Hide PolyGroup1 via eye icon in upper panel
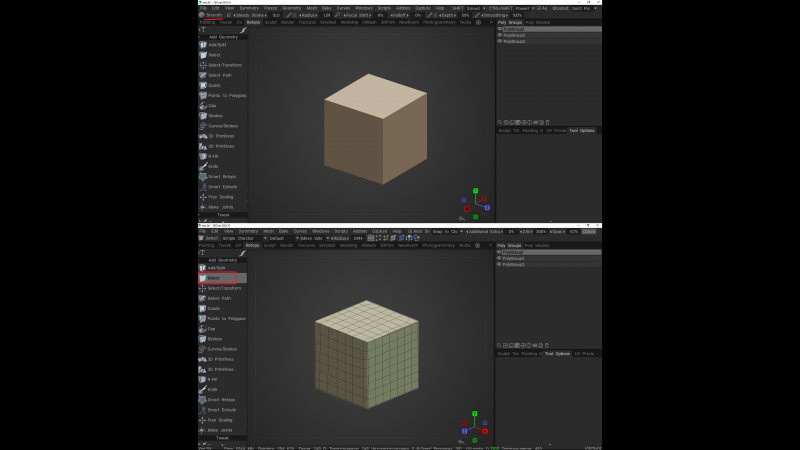This screenshot has width=800, height=450. click(x=500, y=29)
